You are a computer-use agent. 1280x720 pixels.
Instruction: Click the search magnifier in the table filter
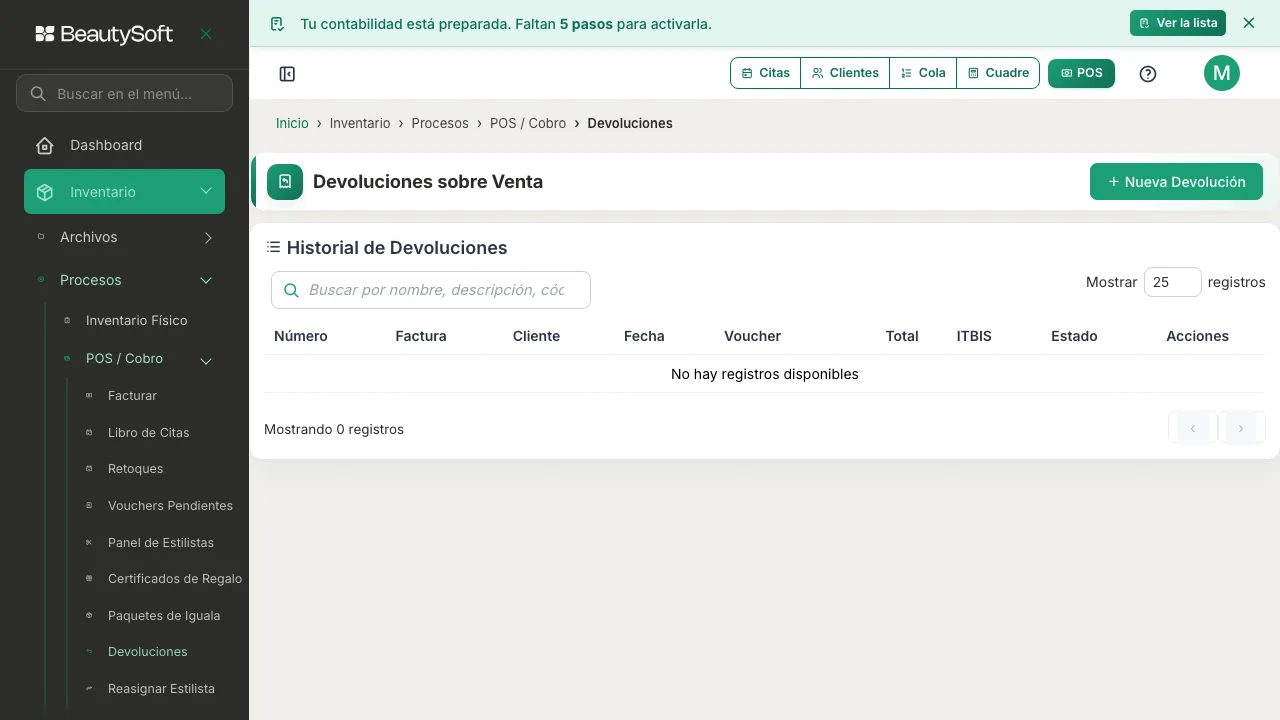click(x=292, y=290)
